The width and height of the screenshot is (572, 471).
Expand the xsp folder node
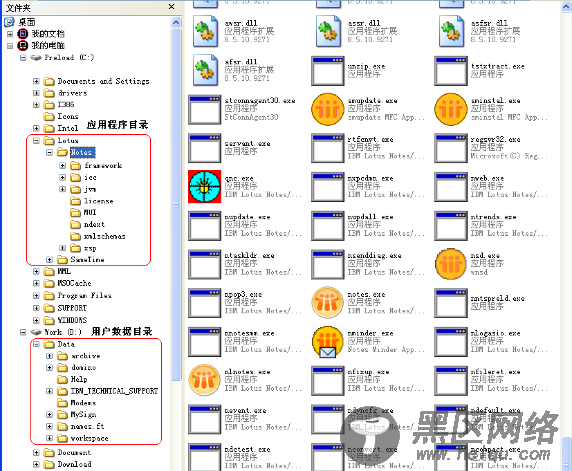(63, 248)
